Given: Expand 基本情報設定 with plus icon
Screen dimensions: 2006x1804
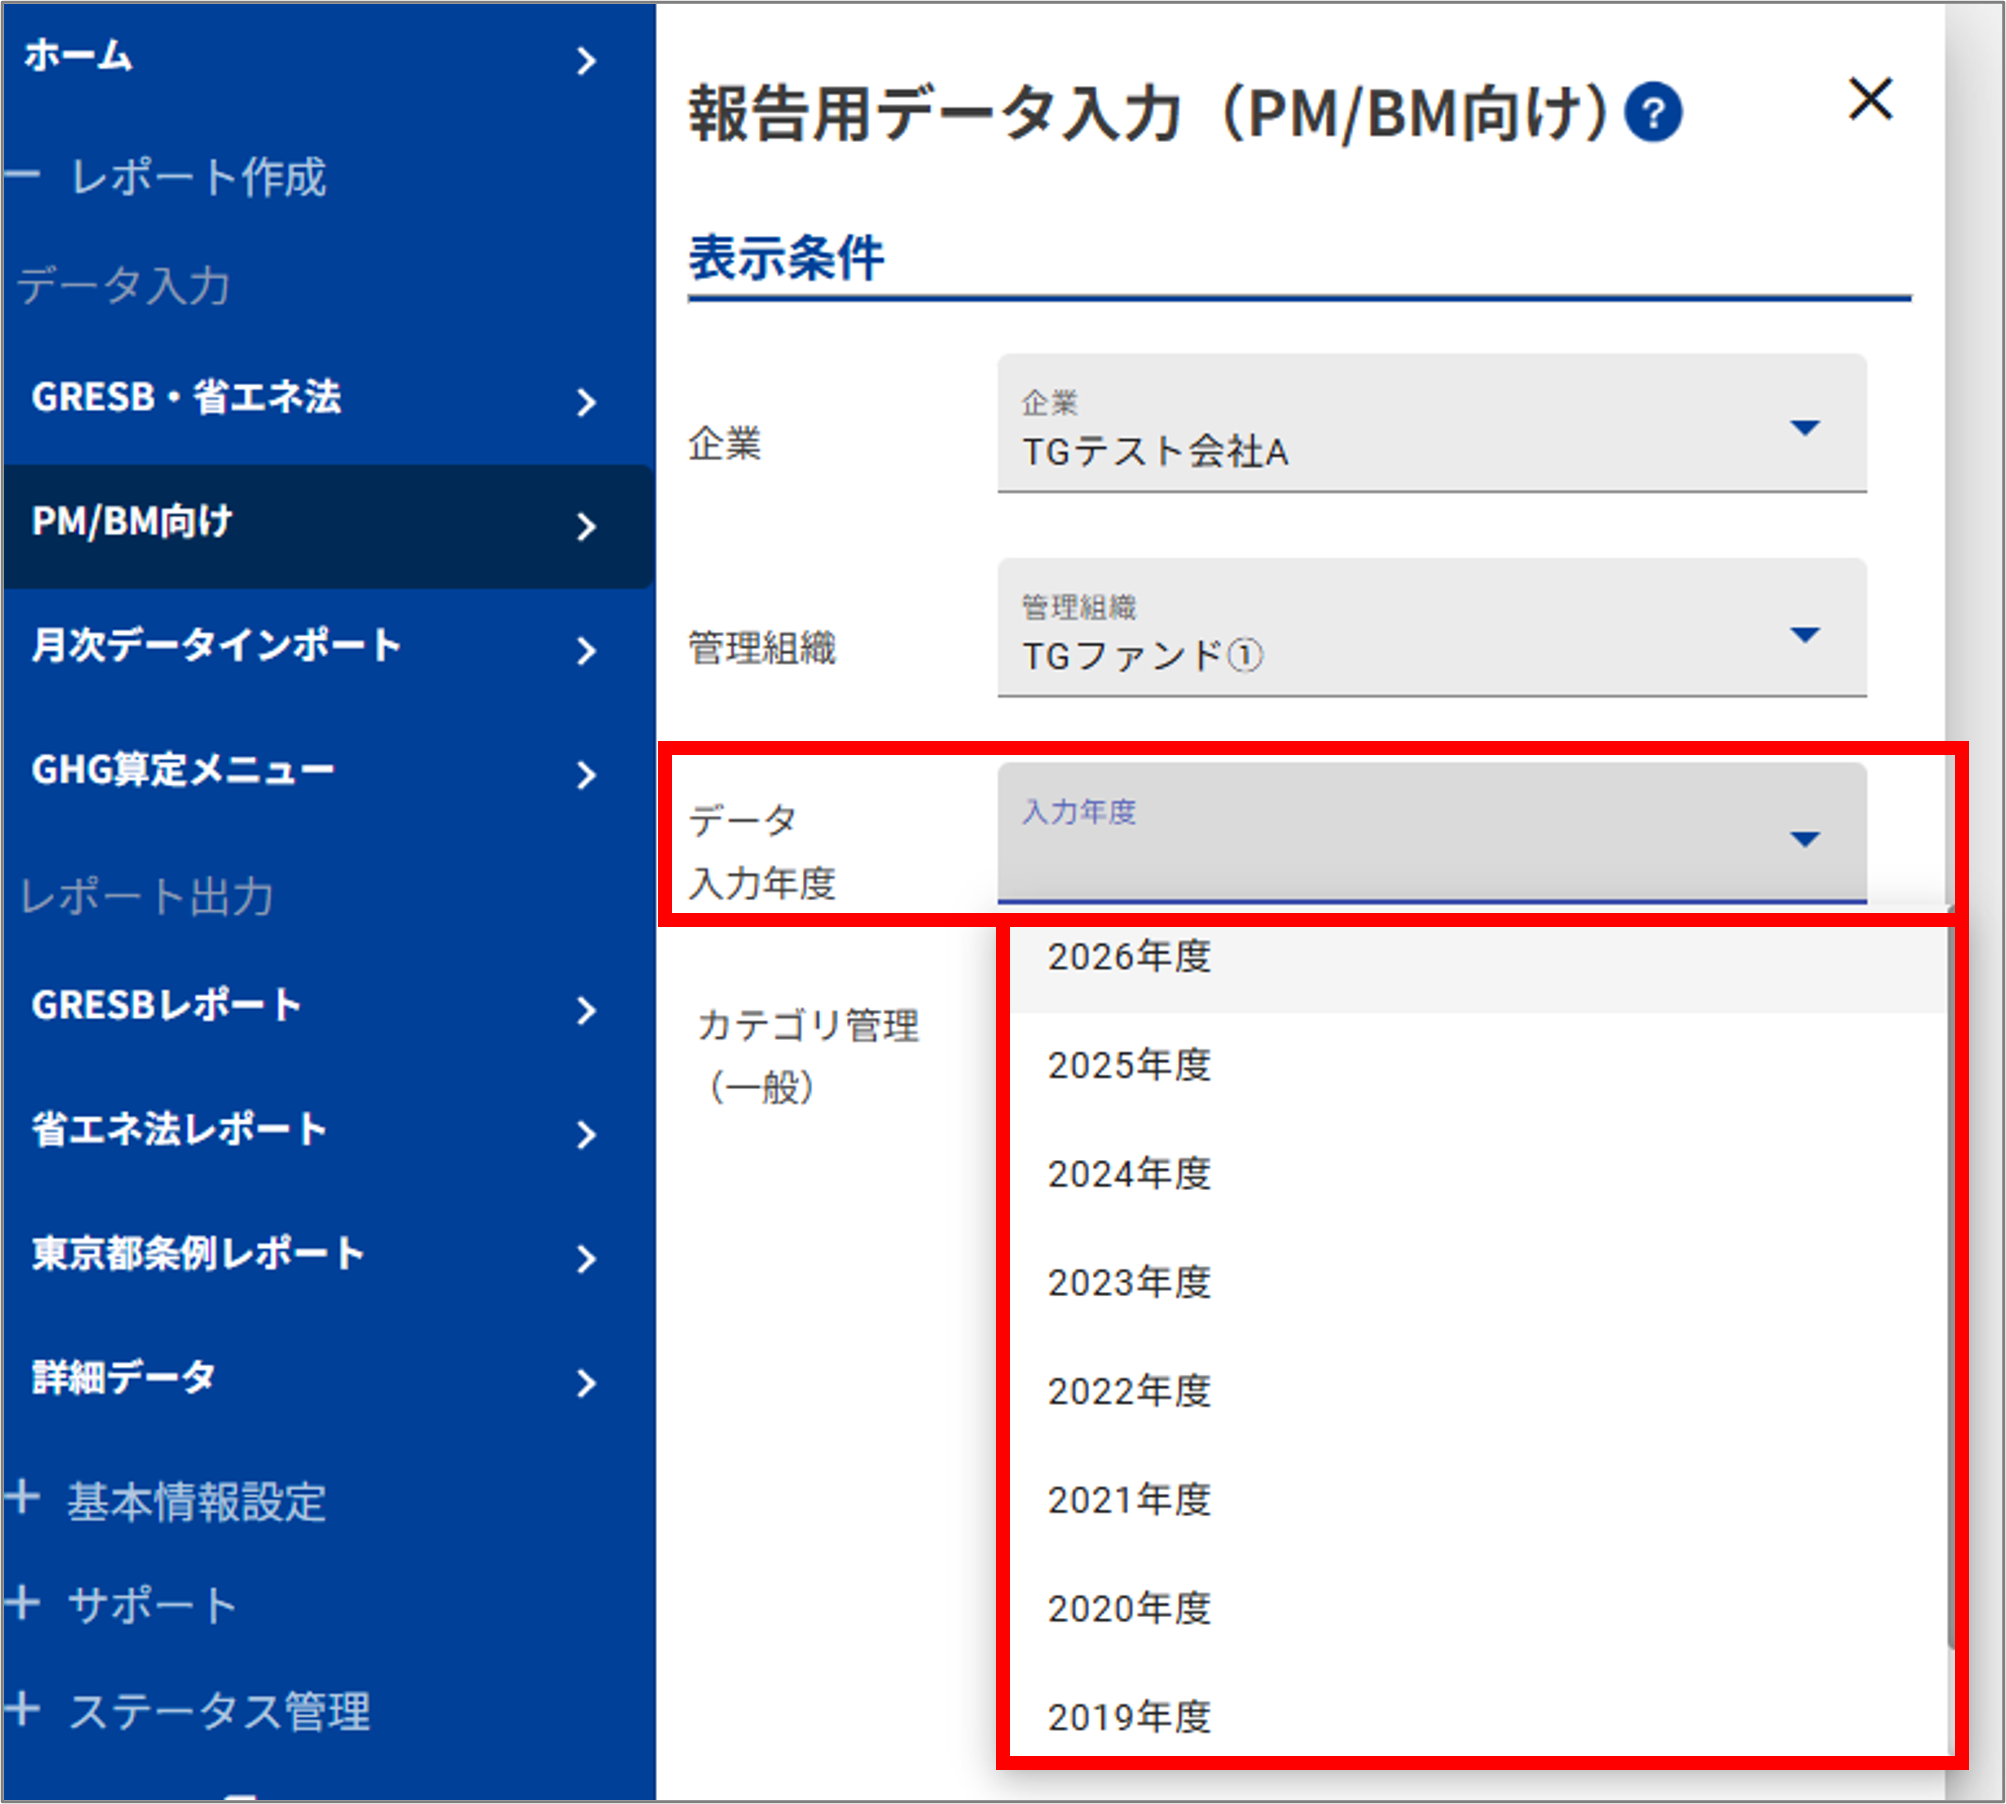Looking at the screenshot, I should click(22, 1498).
